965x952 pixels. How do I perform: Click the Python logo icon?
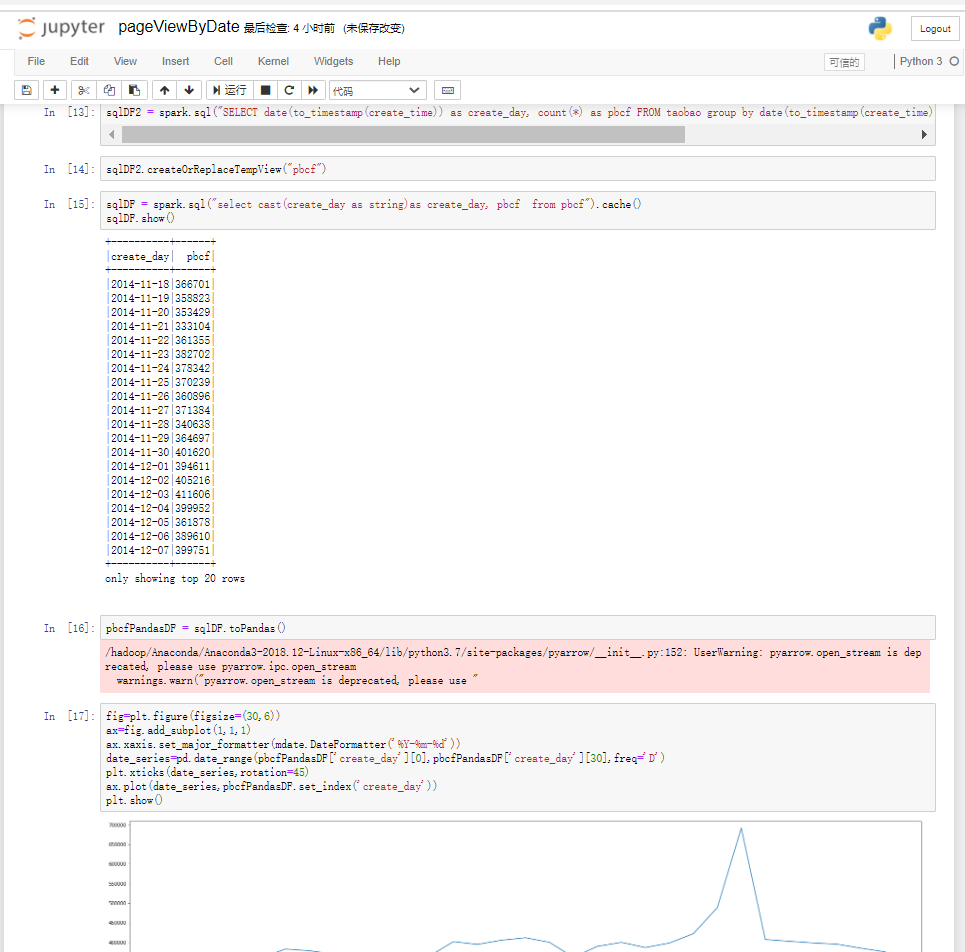click(880, 29)
